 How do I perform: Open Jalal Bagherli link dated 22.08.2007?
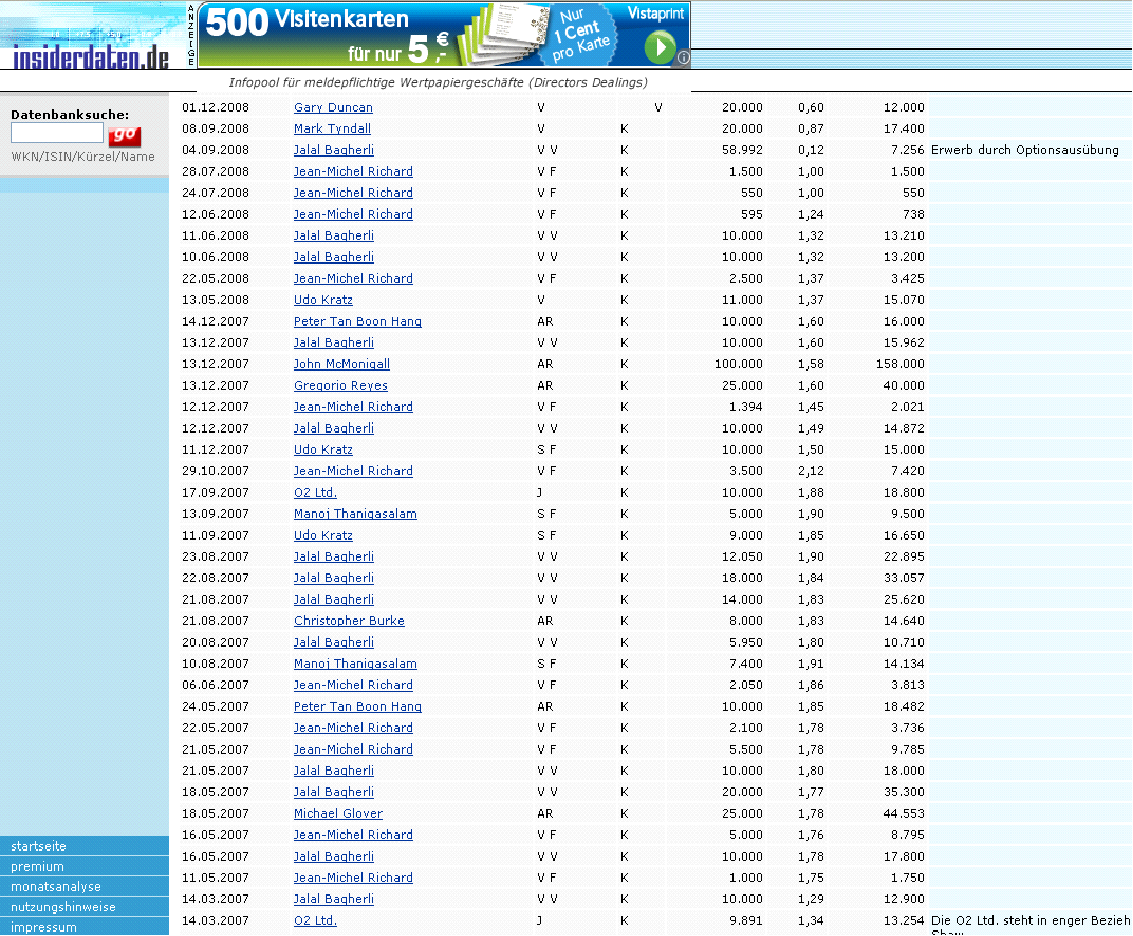coord(334,578)
